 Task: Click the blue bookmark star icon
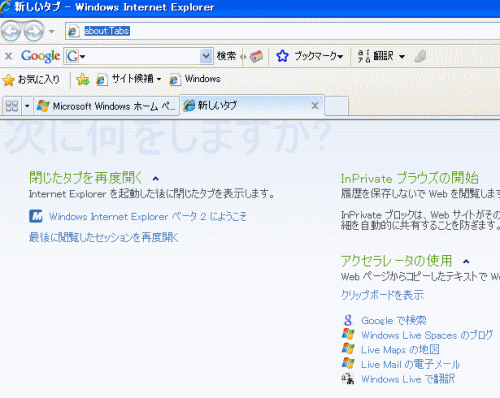click(282, 56)
